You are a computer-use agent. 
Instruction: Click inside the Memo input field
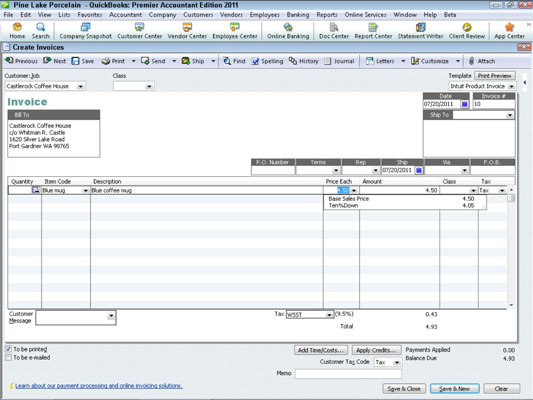tap(348, 373)
